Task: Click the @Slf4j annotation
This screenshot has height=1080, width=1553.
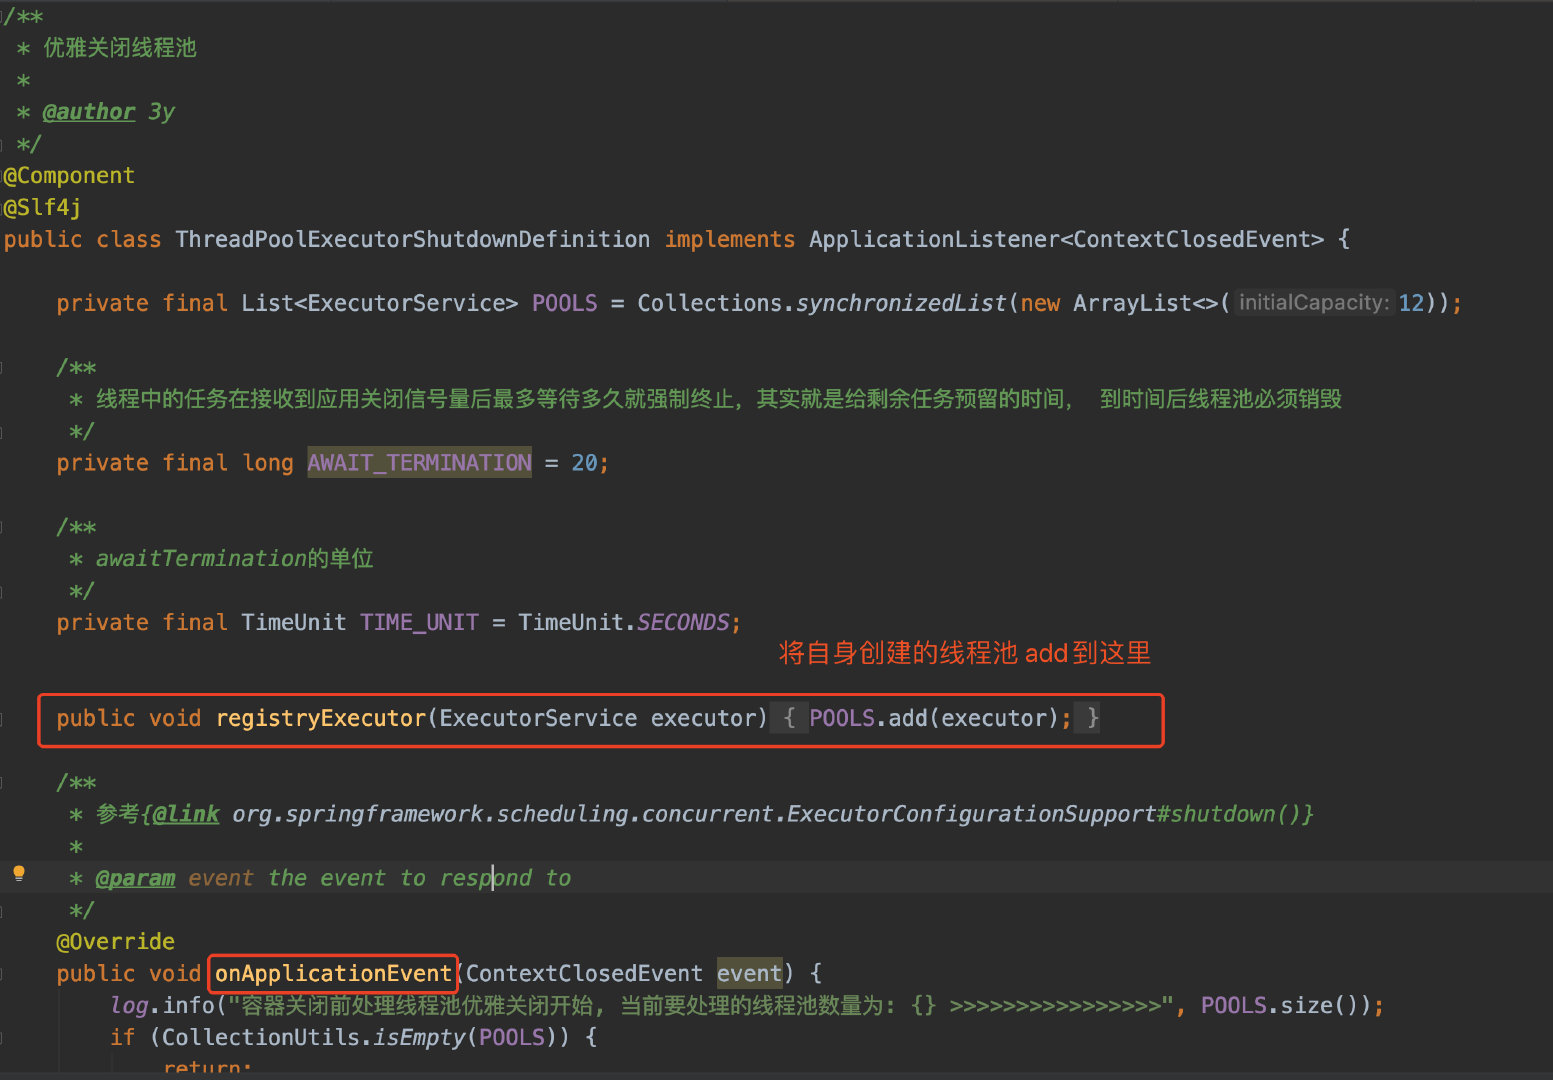Action: [x=42, y=208]
